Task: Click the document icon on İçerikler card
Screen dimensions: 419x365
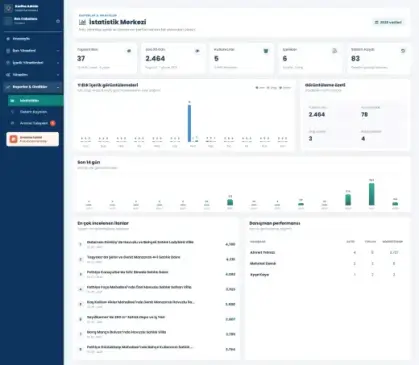Action: click(x=335, y=51)
